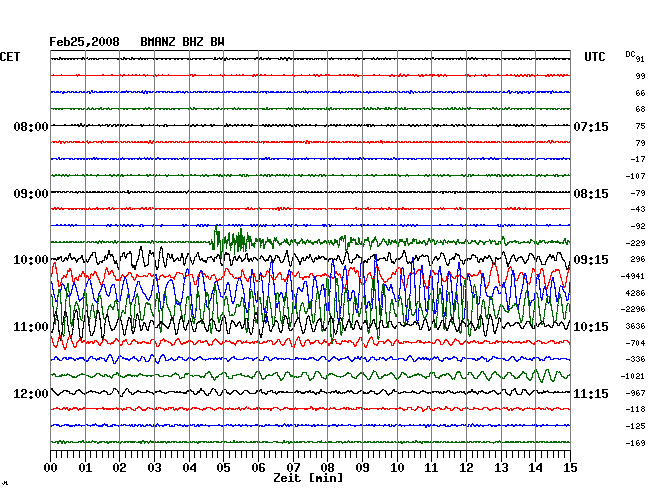Click the DC value 99
This screenshot has width=650, height=494.
coord(640,76)
